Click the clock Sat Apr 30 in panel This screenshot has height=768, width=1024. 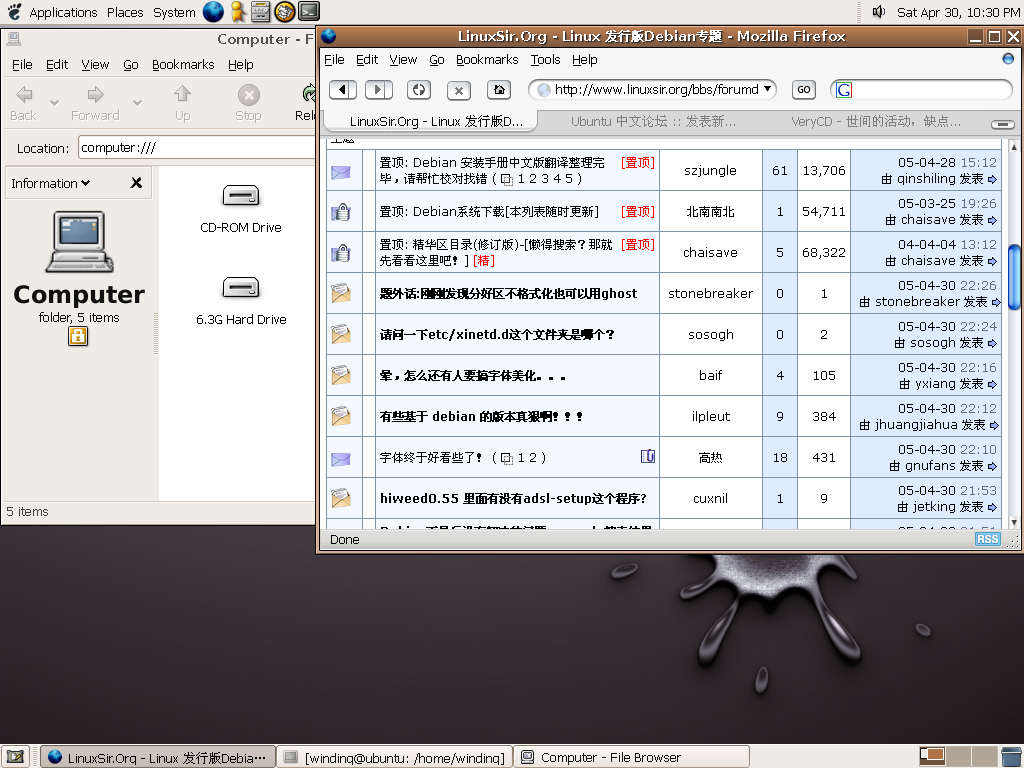tap(957, 12)
